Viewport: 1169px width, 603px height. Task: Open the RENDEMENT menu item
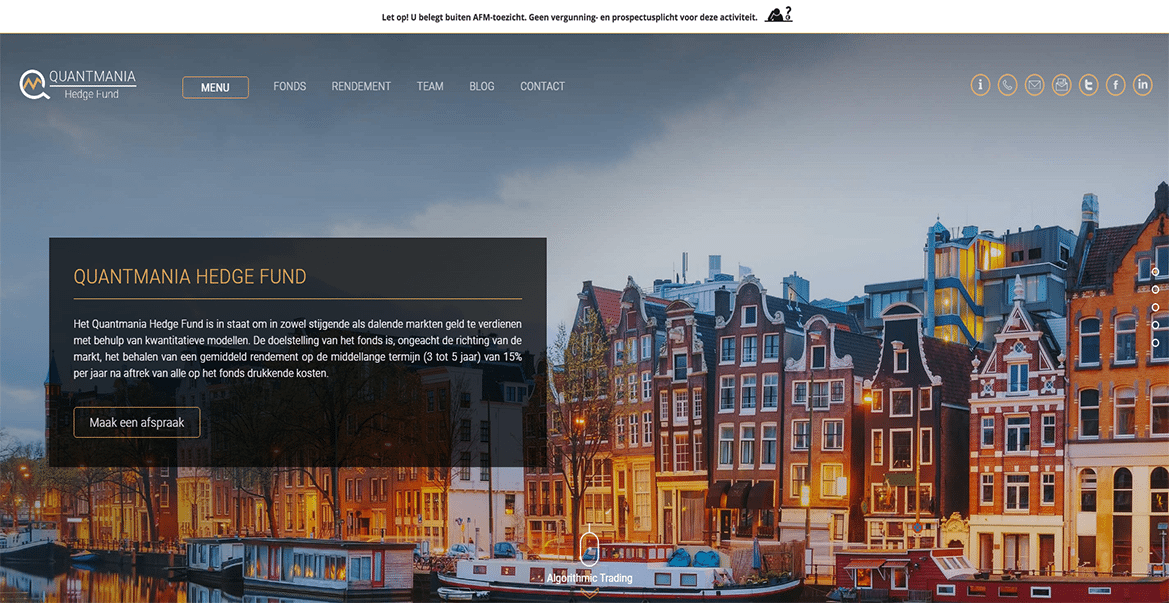coord(361,86)
